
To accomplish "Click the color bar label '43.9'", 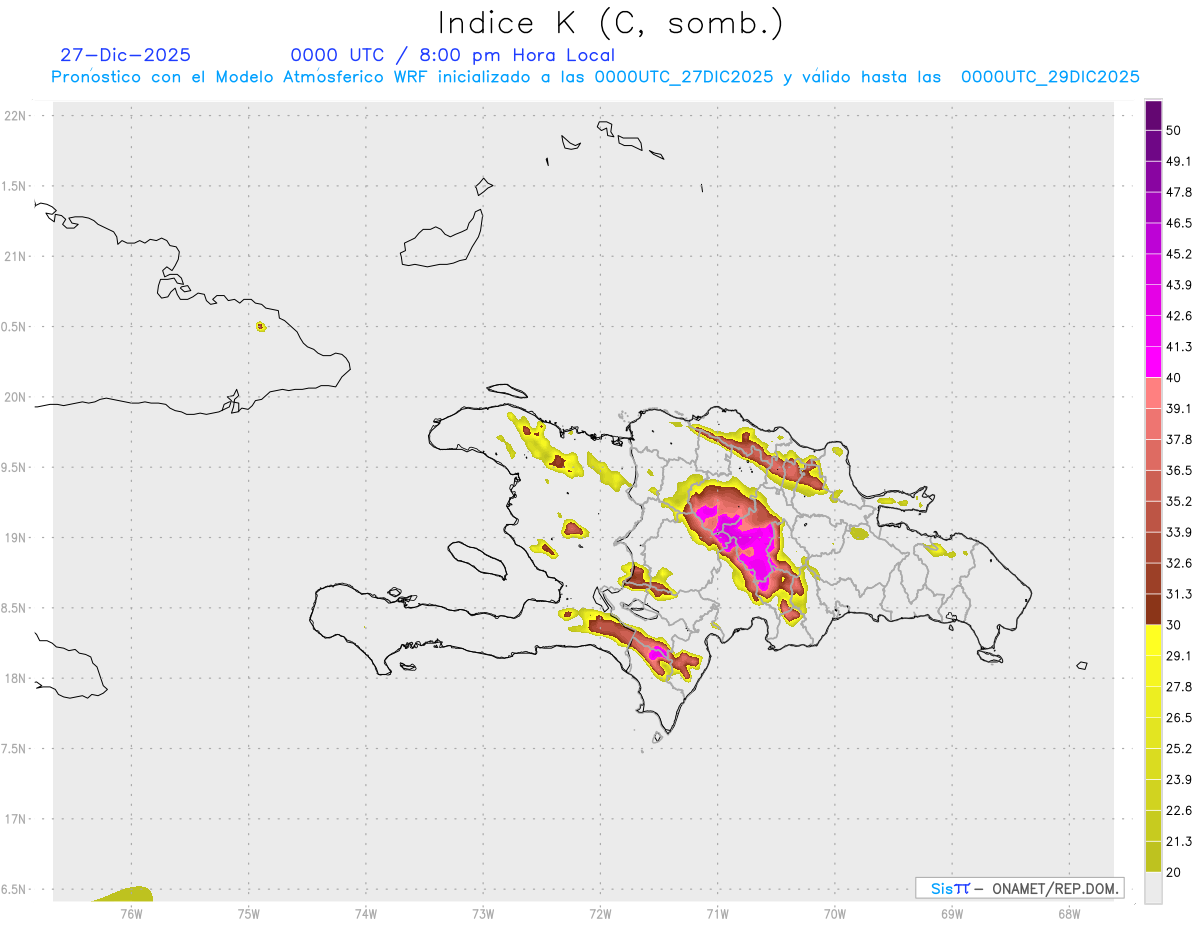I will 1179,285.
